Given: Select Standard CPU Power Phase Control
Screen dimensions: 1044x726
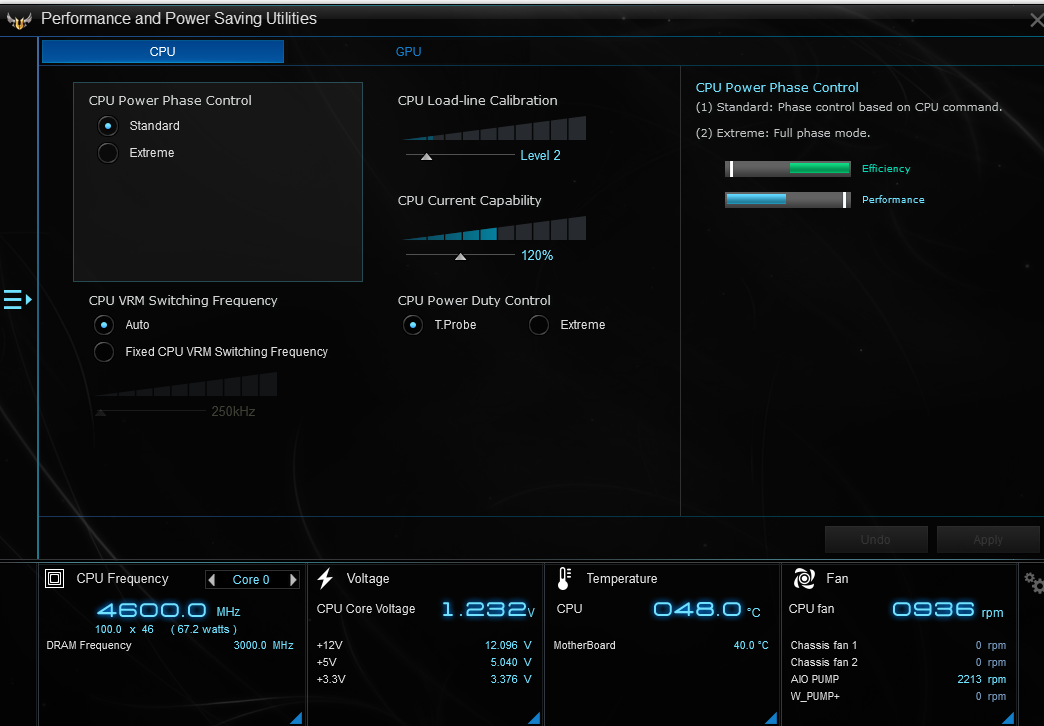Looking at the screenshot, I should [x=108, y=126].
